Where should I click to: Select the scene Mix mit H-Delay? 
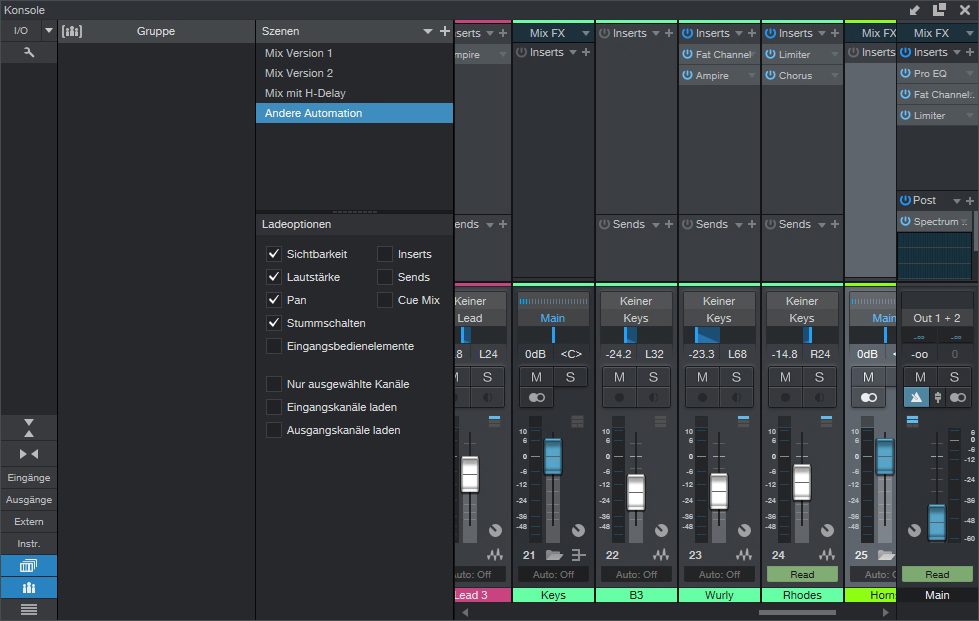pyautogui.click(x=305, y=93)
